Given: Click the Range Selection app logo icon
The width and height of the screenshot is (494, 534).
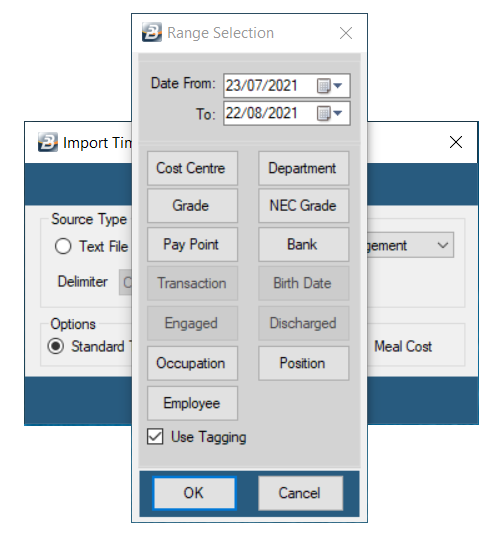Looking at the screenshot, I should pyautogui.click(x=152, y=32).
